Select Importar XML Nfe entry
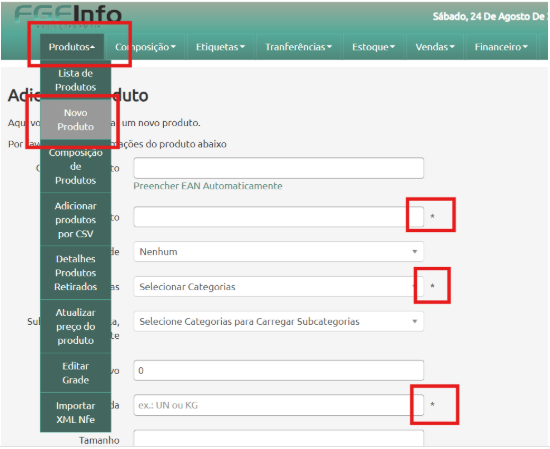 (76, 413)
